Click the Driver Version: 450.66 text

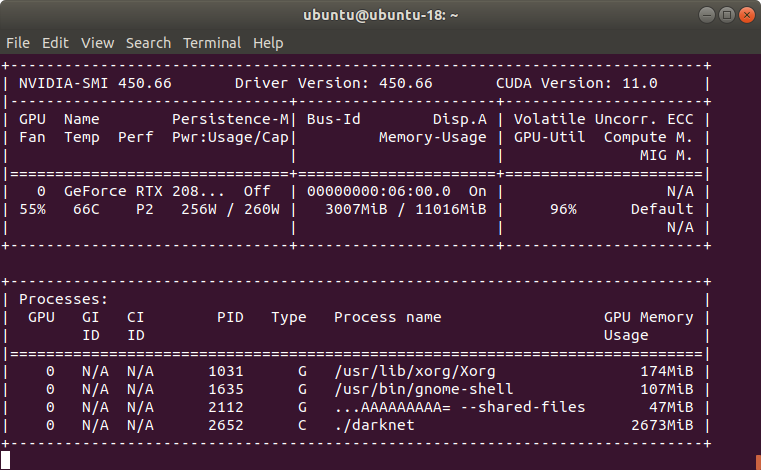(333, 84)
